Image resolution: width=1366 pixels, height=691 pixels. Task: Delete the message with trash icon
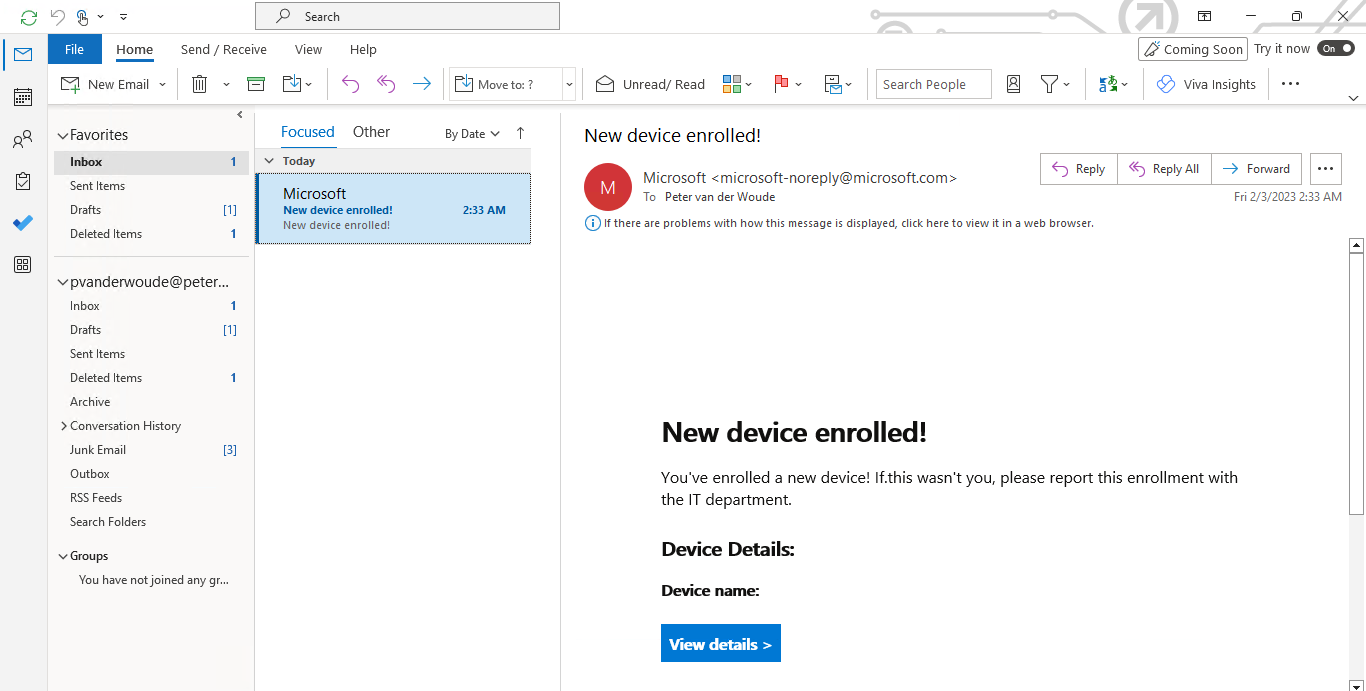click(x=200, y=85)
